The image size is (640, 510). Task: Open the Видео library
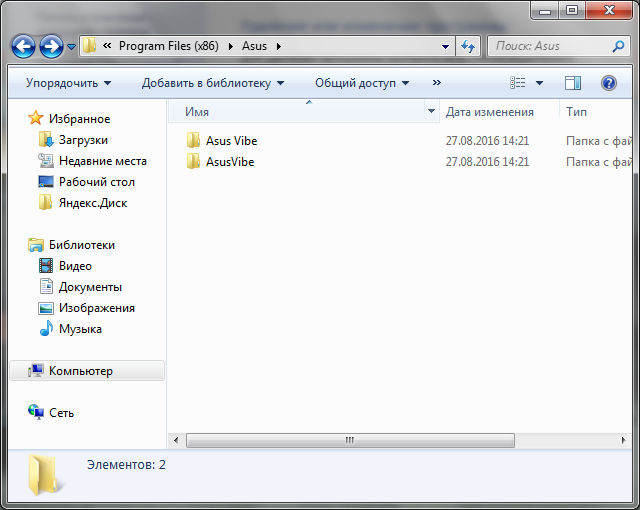tap(76, 266)
